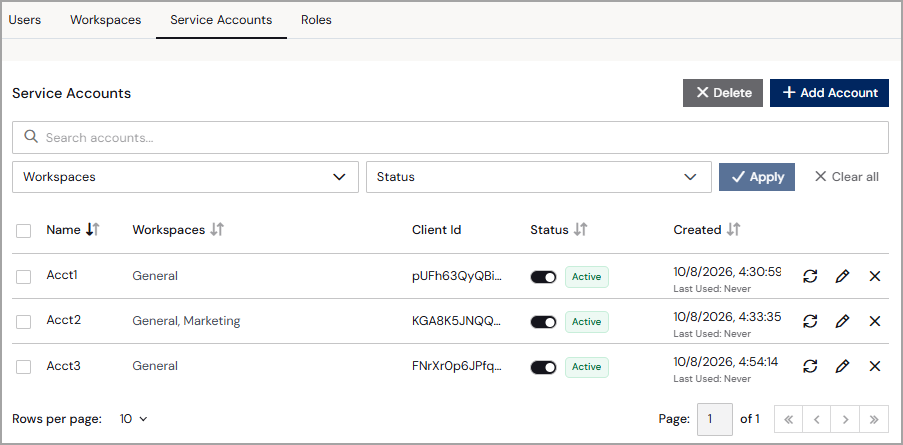The image size is (903, 445).
Task: Focus the Search accounts input field
Action: [x=450, y=137]
